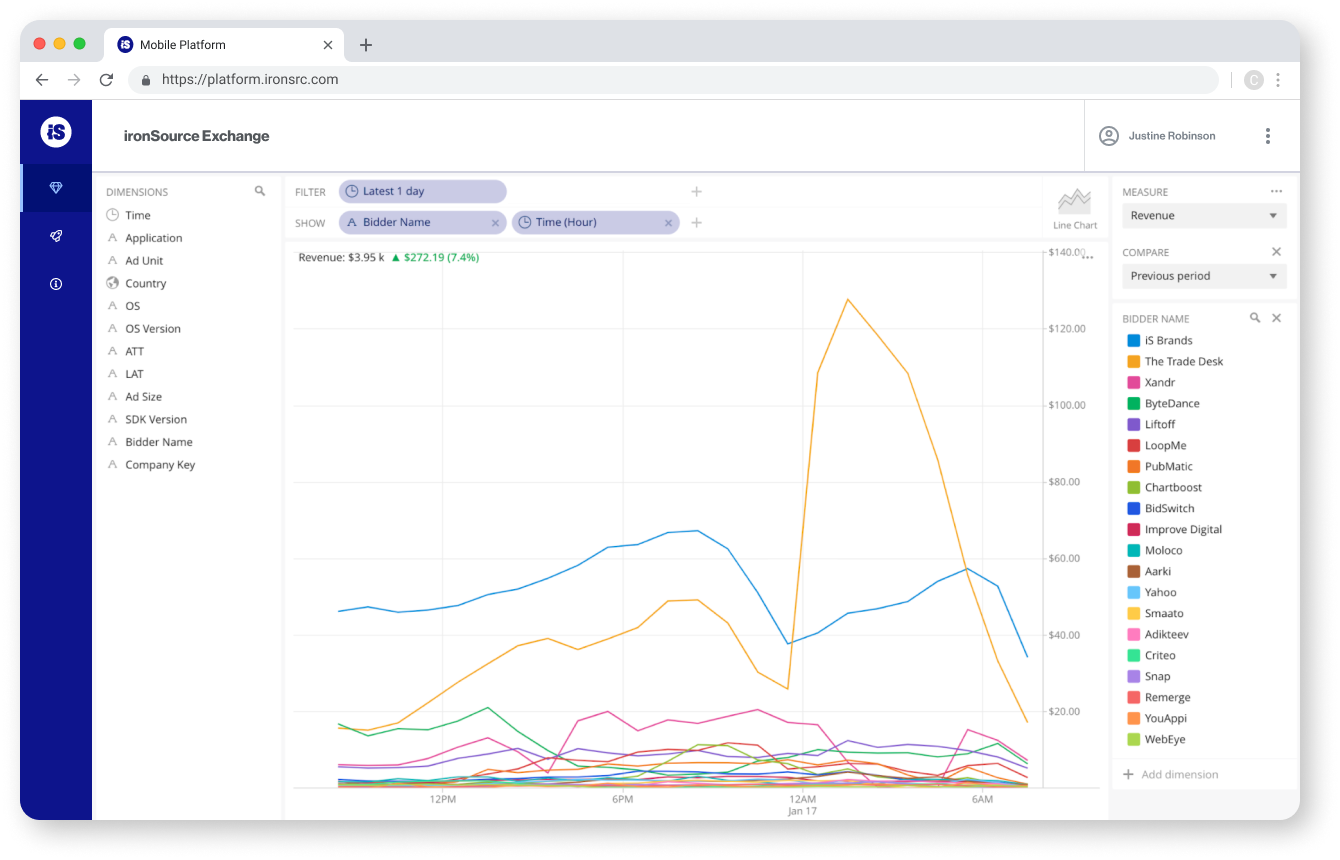Toggle Liftoff legend entry

coord(1151,425)
